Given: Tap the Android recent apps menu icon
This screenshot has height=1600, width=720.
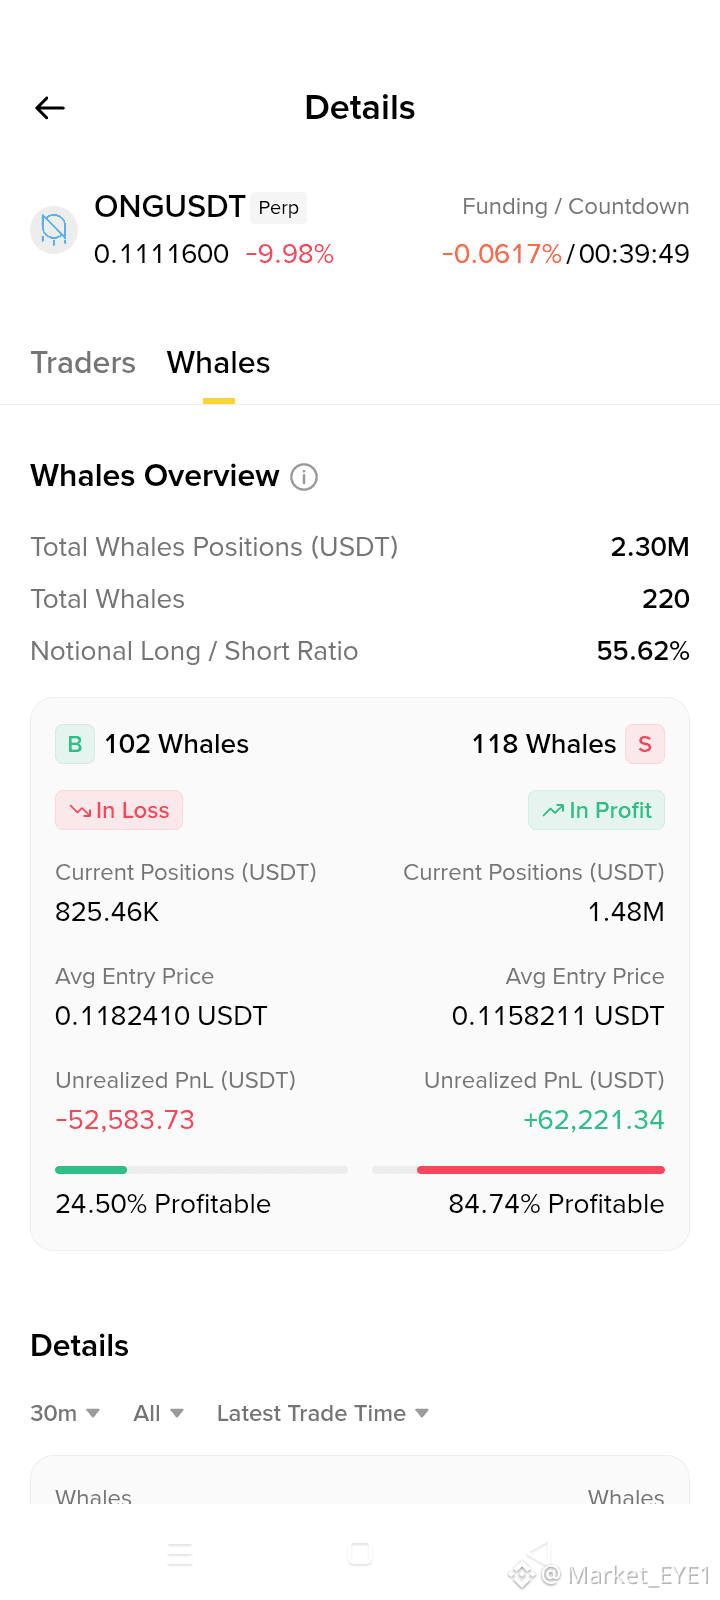Looking at the screenshot, I should click(180, 1555).
